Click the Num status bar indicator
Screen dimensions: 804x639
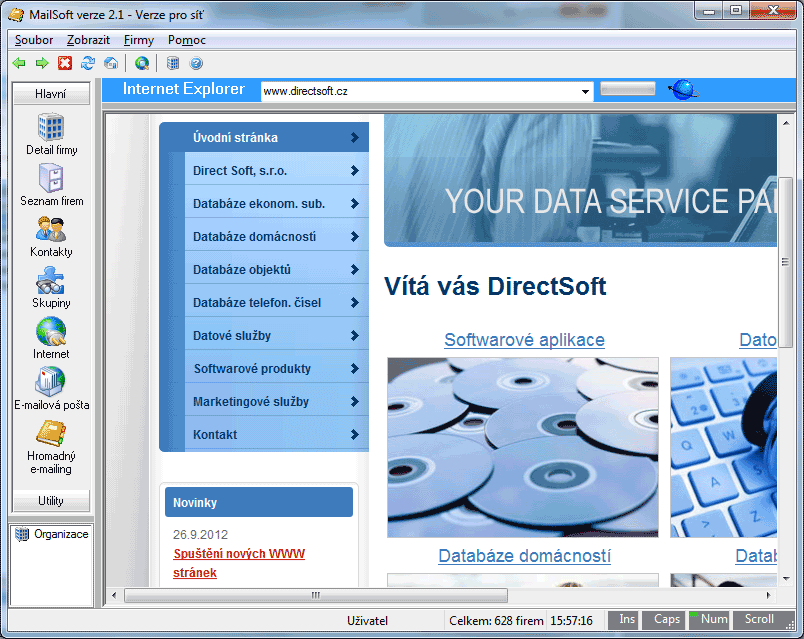point(709,620)
